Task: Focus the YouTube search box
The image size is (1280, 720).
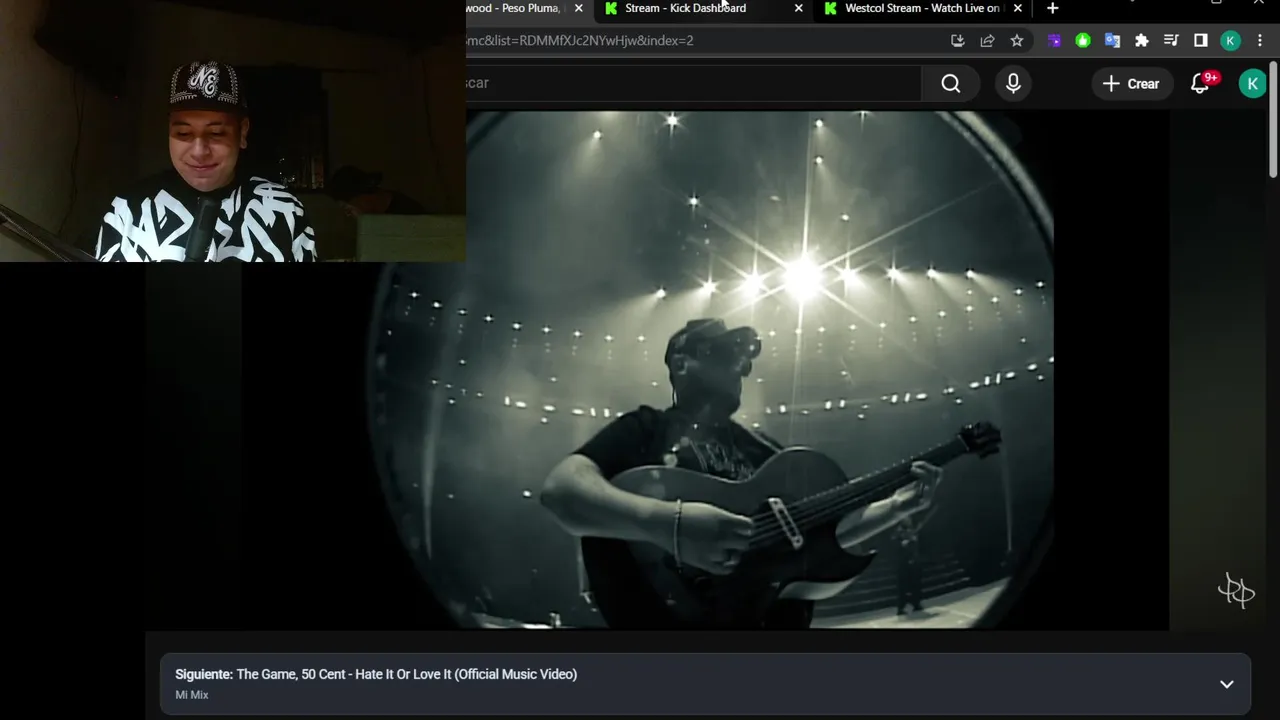Action: coord(693,84)
